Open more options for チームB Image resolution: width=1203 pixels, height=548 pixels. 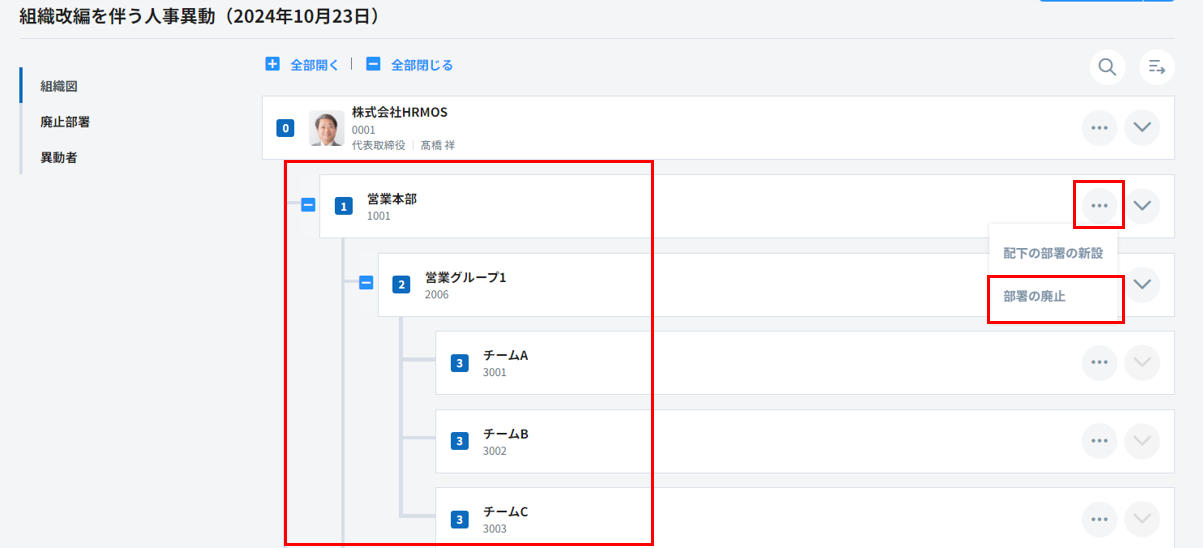1099,440
